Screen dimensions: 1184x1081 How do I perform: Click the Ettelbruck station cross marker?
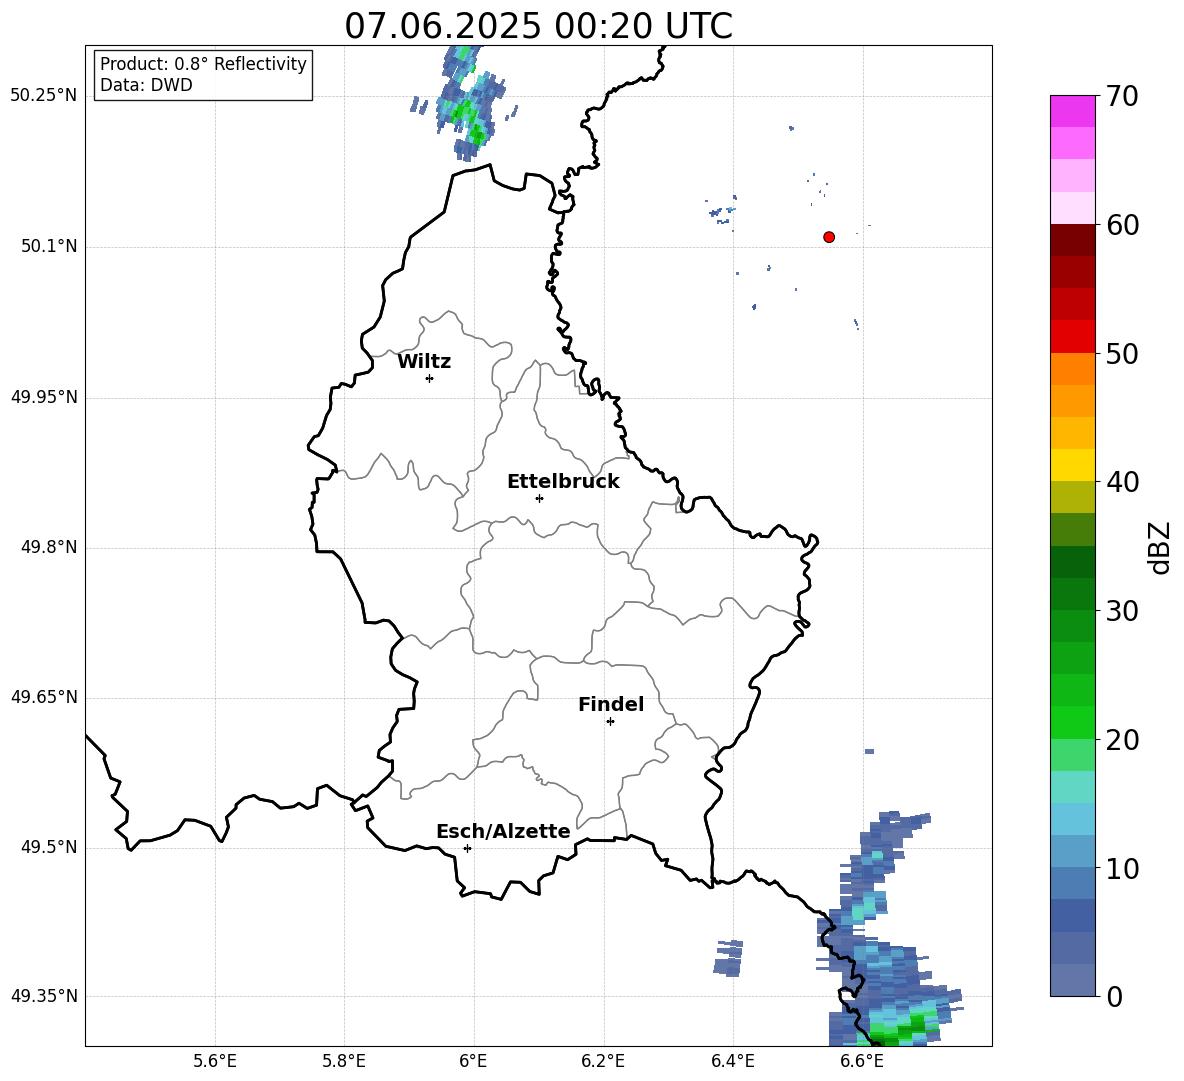click(539, 498)
